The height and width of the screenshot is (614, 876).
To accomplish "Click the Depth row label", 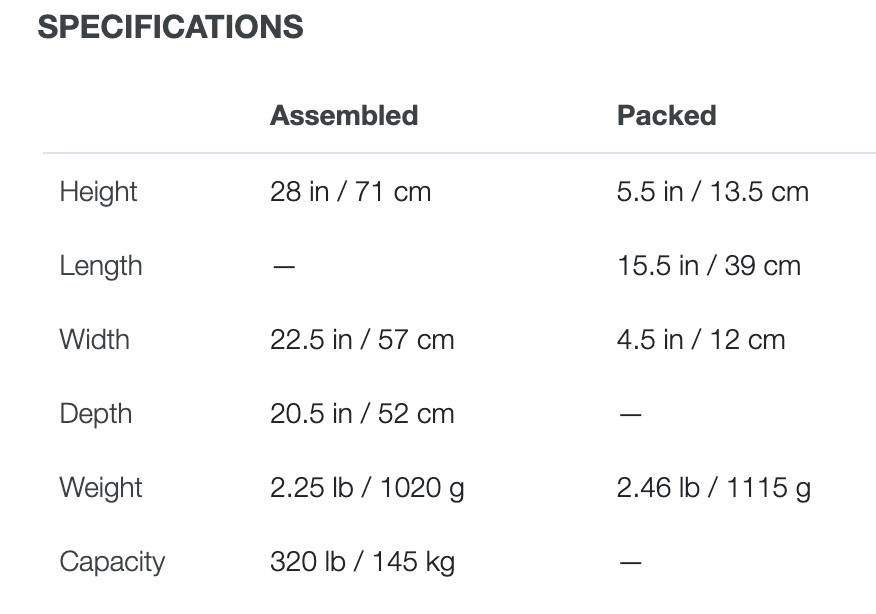I will click(x=96, y=415).
